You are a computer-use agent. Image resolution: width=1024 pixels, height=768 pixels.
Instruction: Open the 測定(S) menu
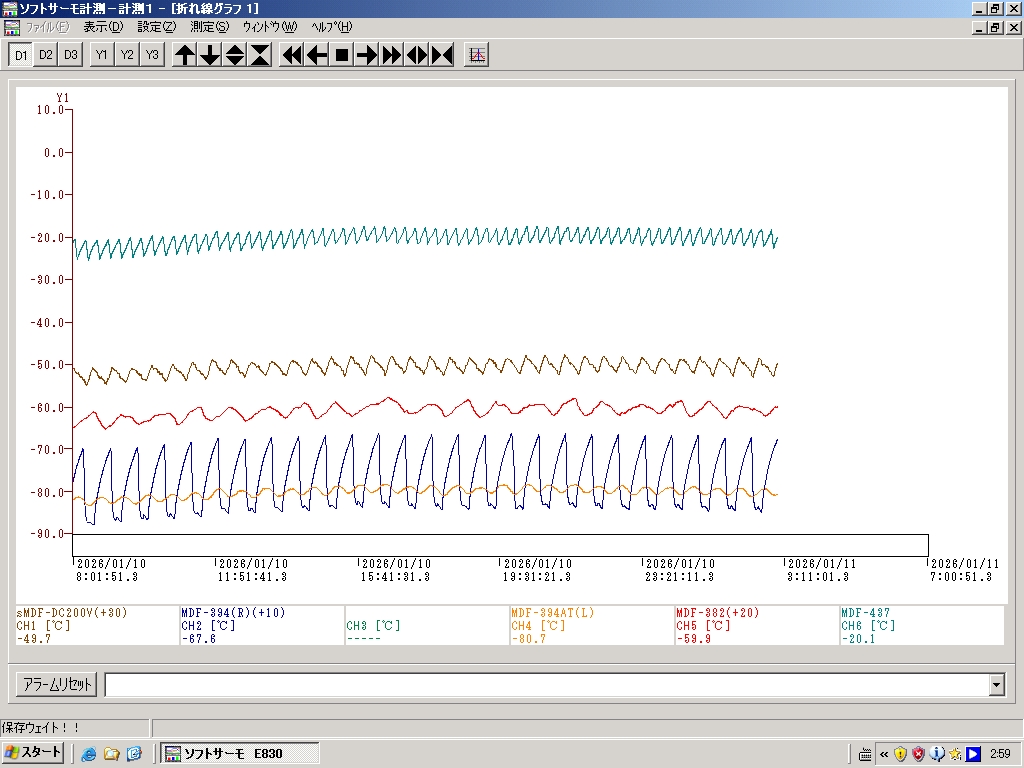pyautogui.click(x=209, y=27)
